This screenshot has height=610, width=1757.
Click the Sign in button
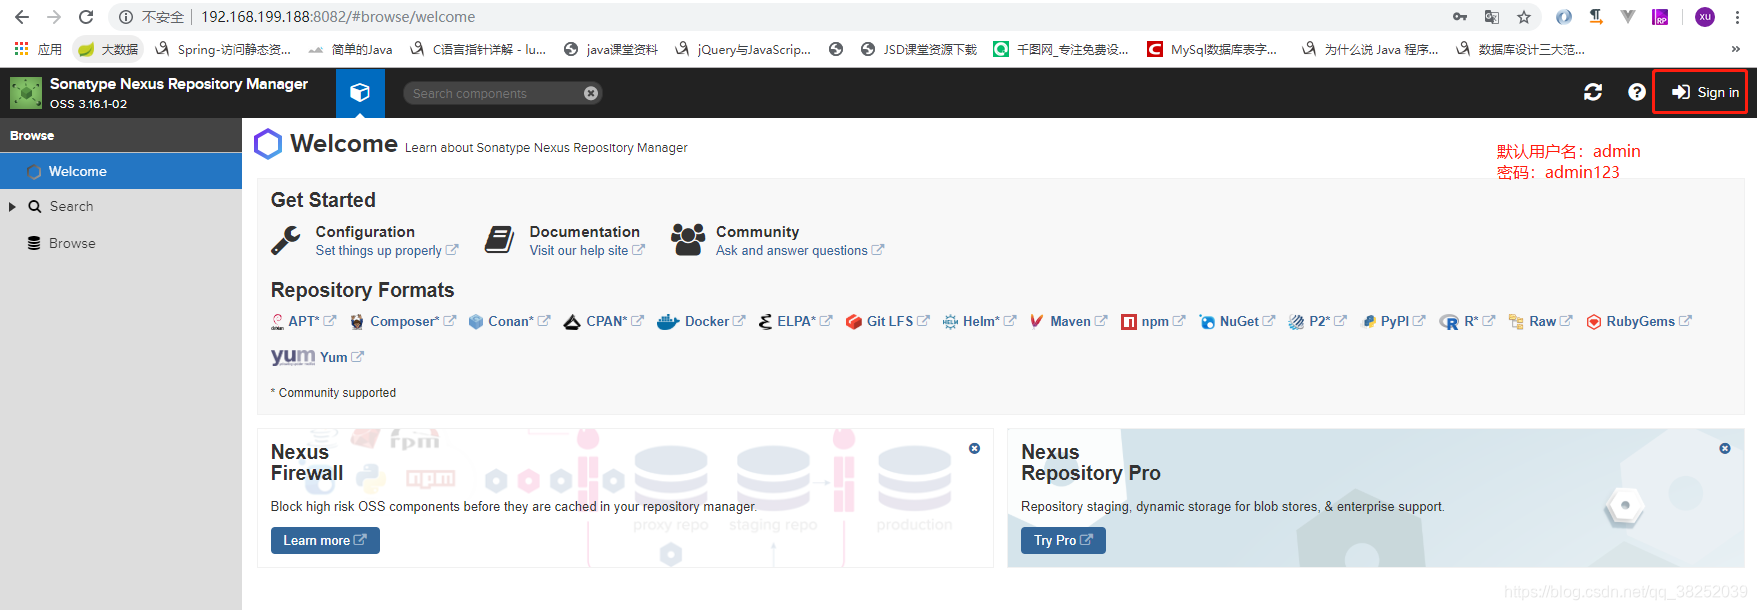(x=1706, y=92)
